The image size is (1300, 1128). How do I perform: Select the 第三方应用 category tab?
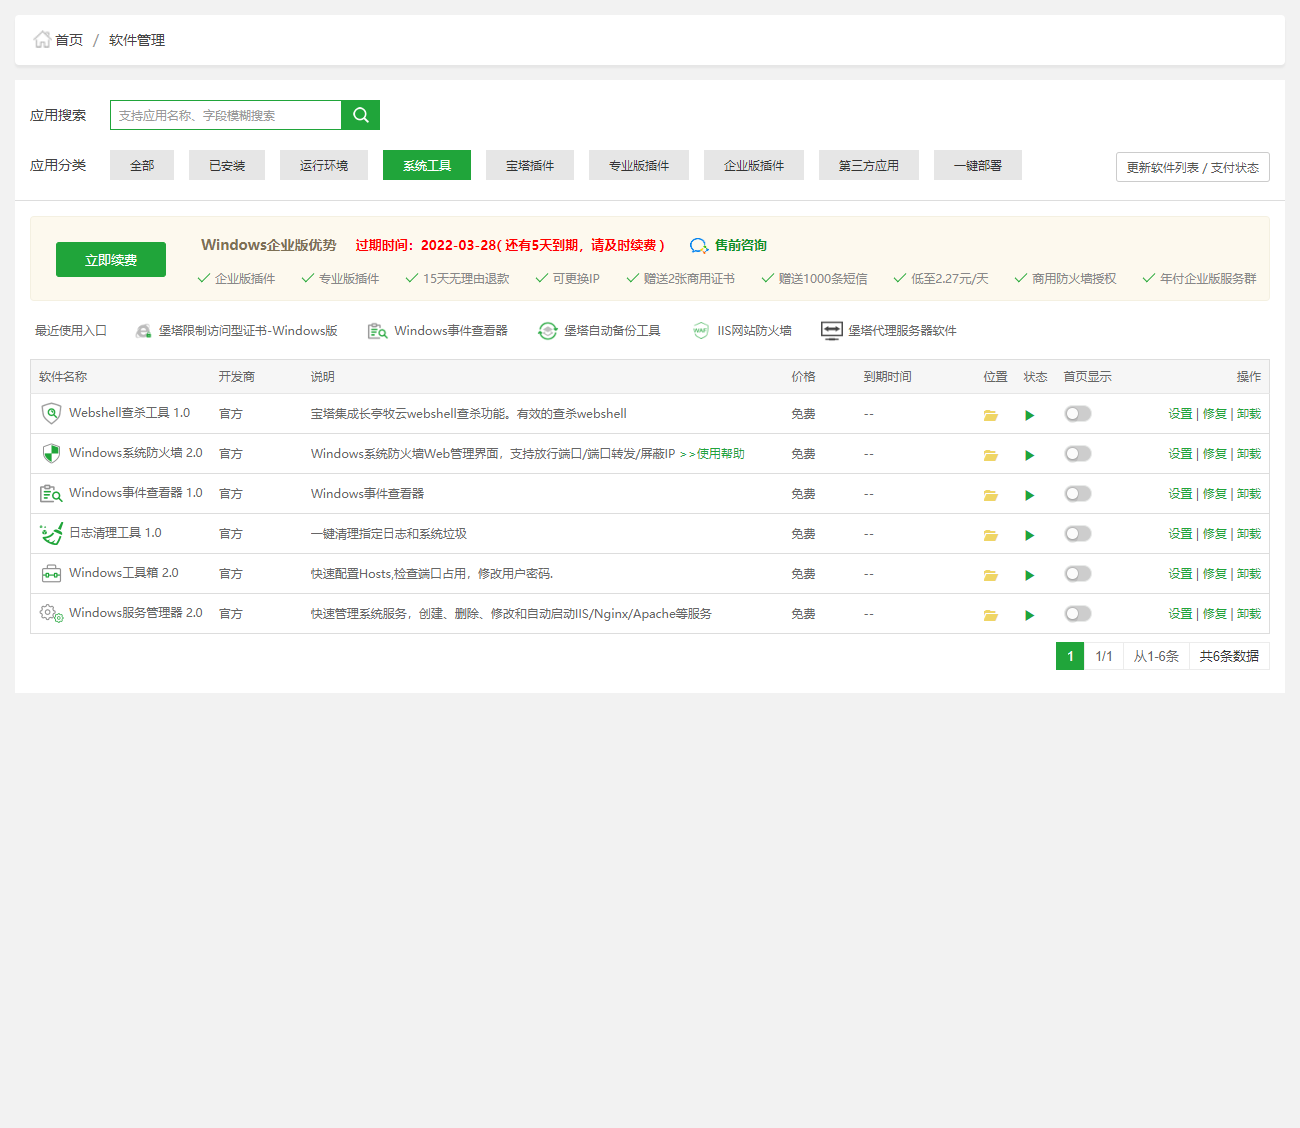[869, 165]
